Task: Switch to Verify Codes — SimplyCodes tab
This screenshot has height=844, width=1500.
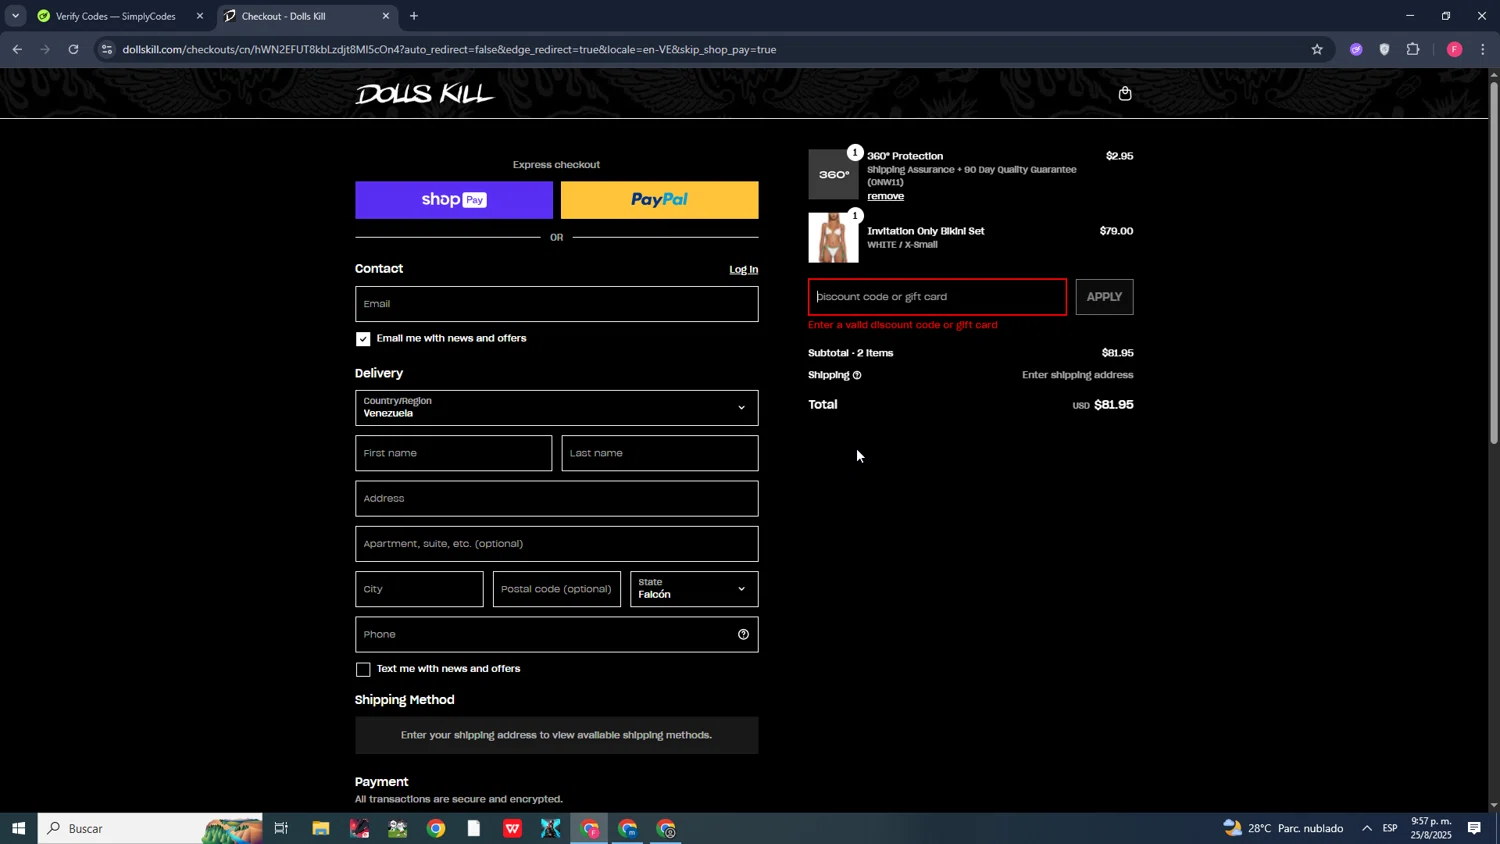Action: 116,16
